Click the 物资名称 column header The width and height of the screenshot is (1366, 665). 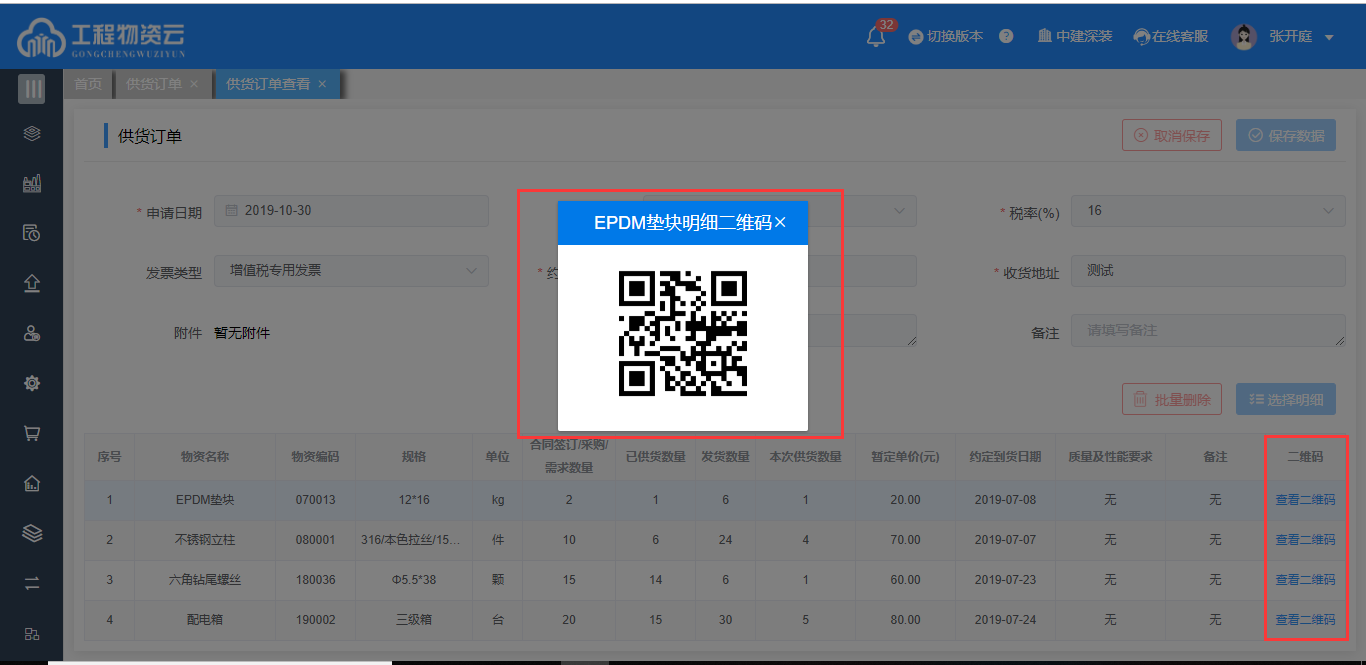click(205, 457)
